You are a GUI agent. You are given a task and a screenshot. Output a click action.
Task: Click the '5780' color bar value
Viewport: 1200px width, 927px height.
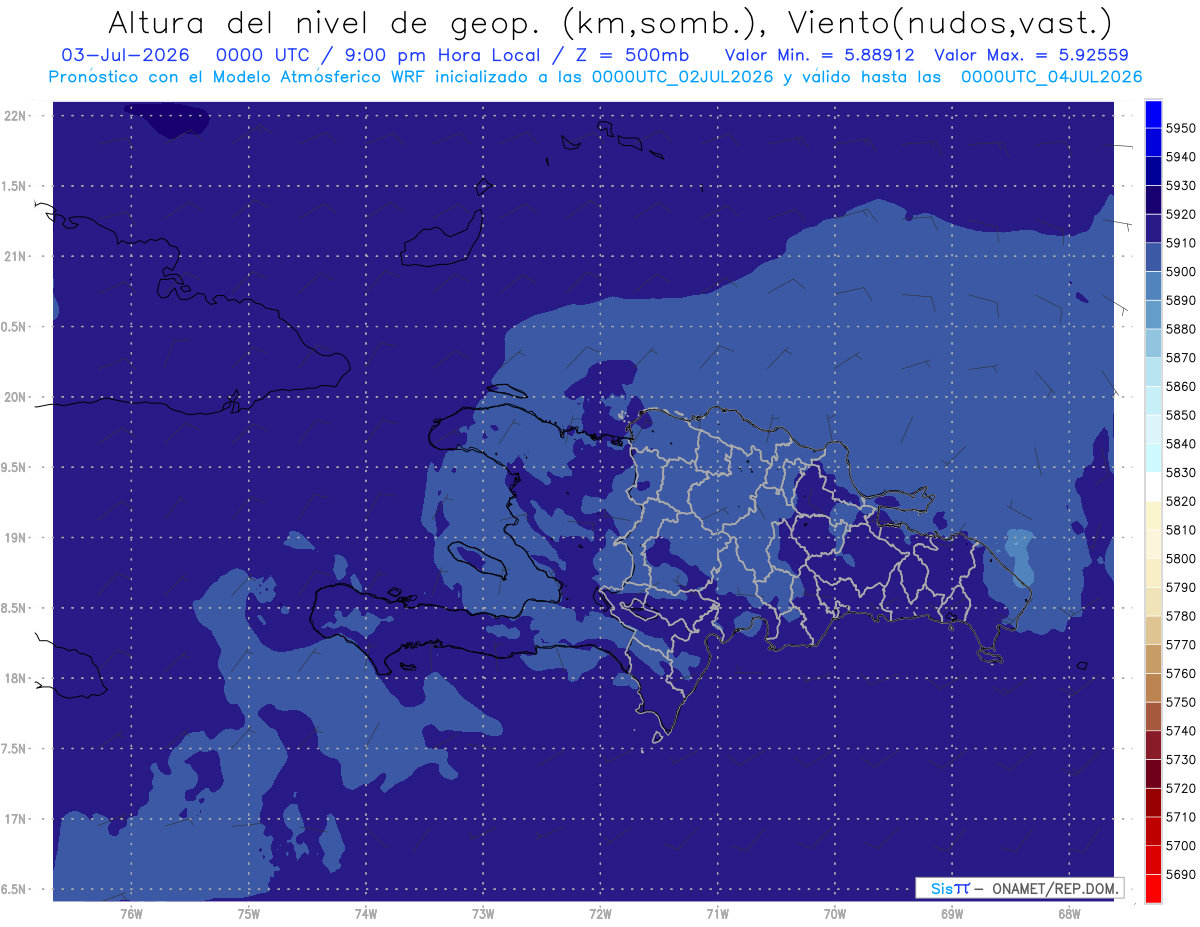pyautogui.click(x=1180, y=616)
